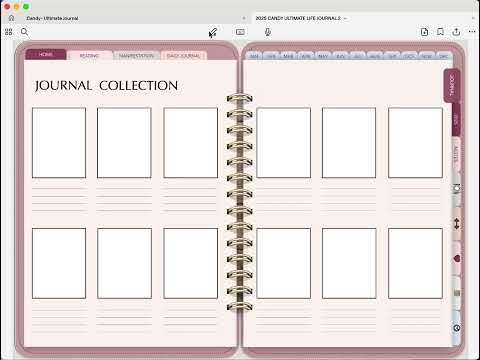480x360 pixels.
Task: Click the small square side tab icon
Action: click(x=457, y=293)
